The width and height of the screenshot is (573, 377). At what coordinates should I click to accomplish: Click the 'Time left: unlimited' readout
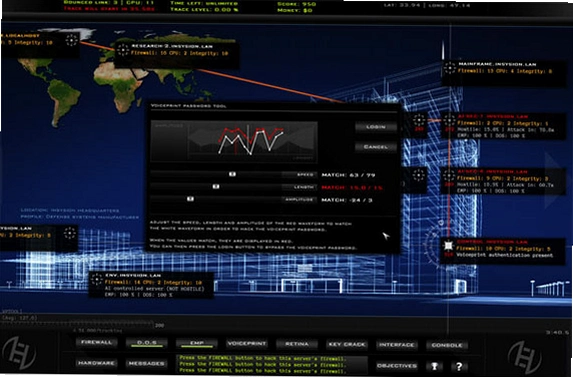click(x=204, y=3)
